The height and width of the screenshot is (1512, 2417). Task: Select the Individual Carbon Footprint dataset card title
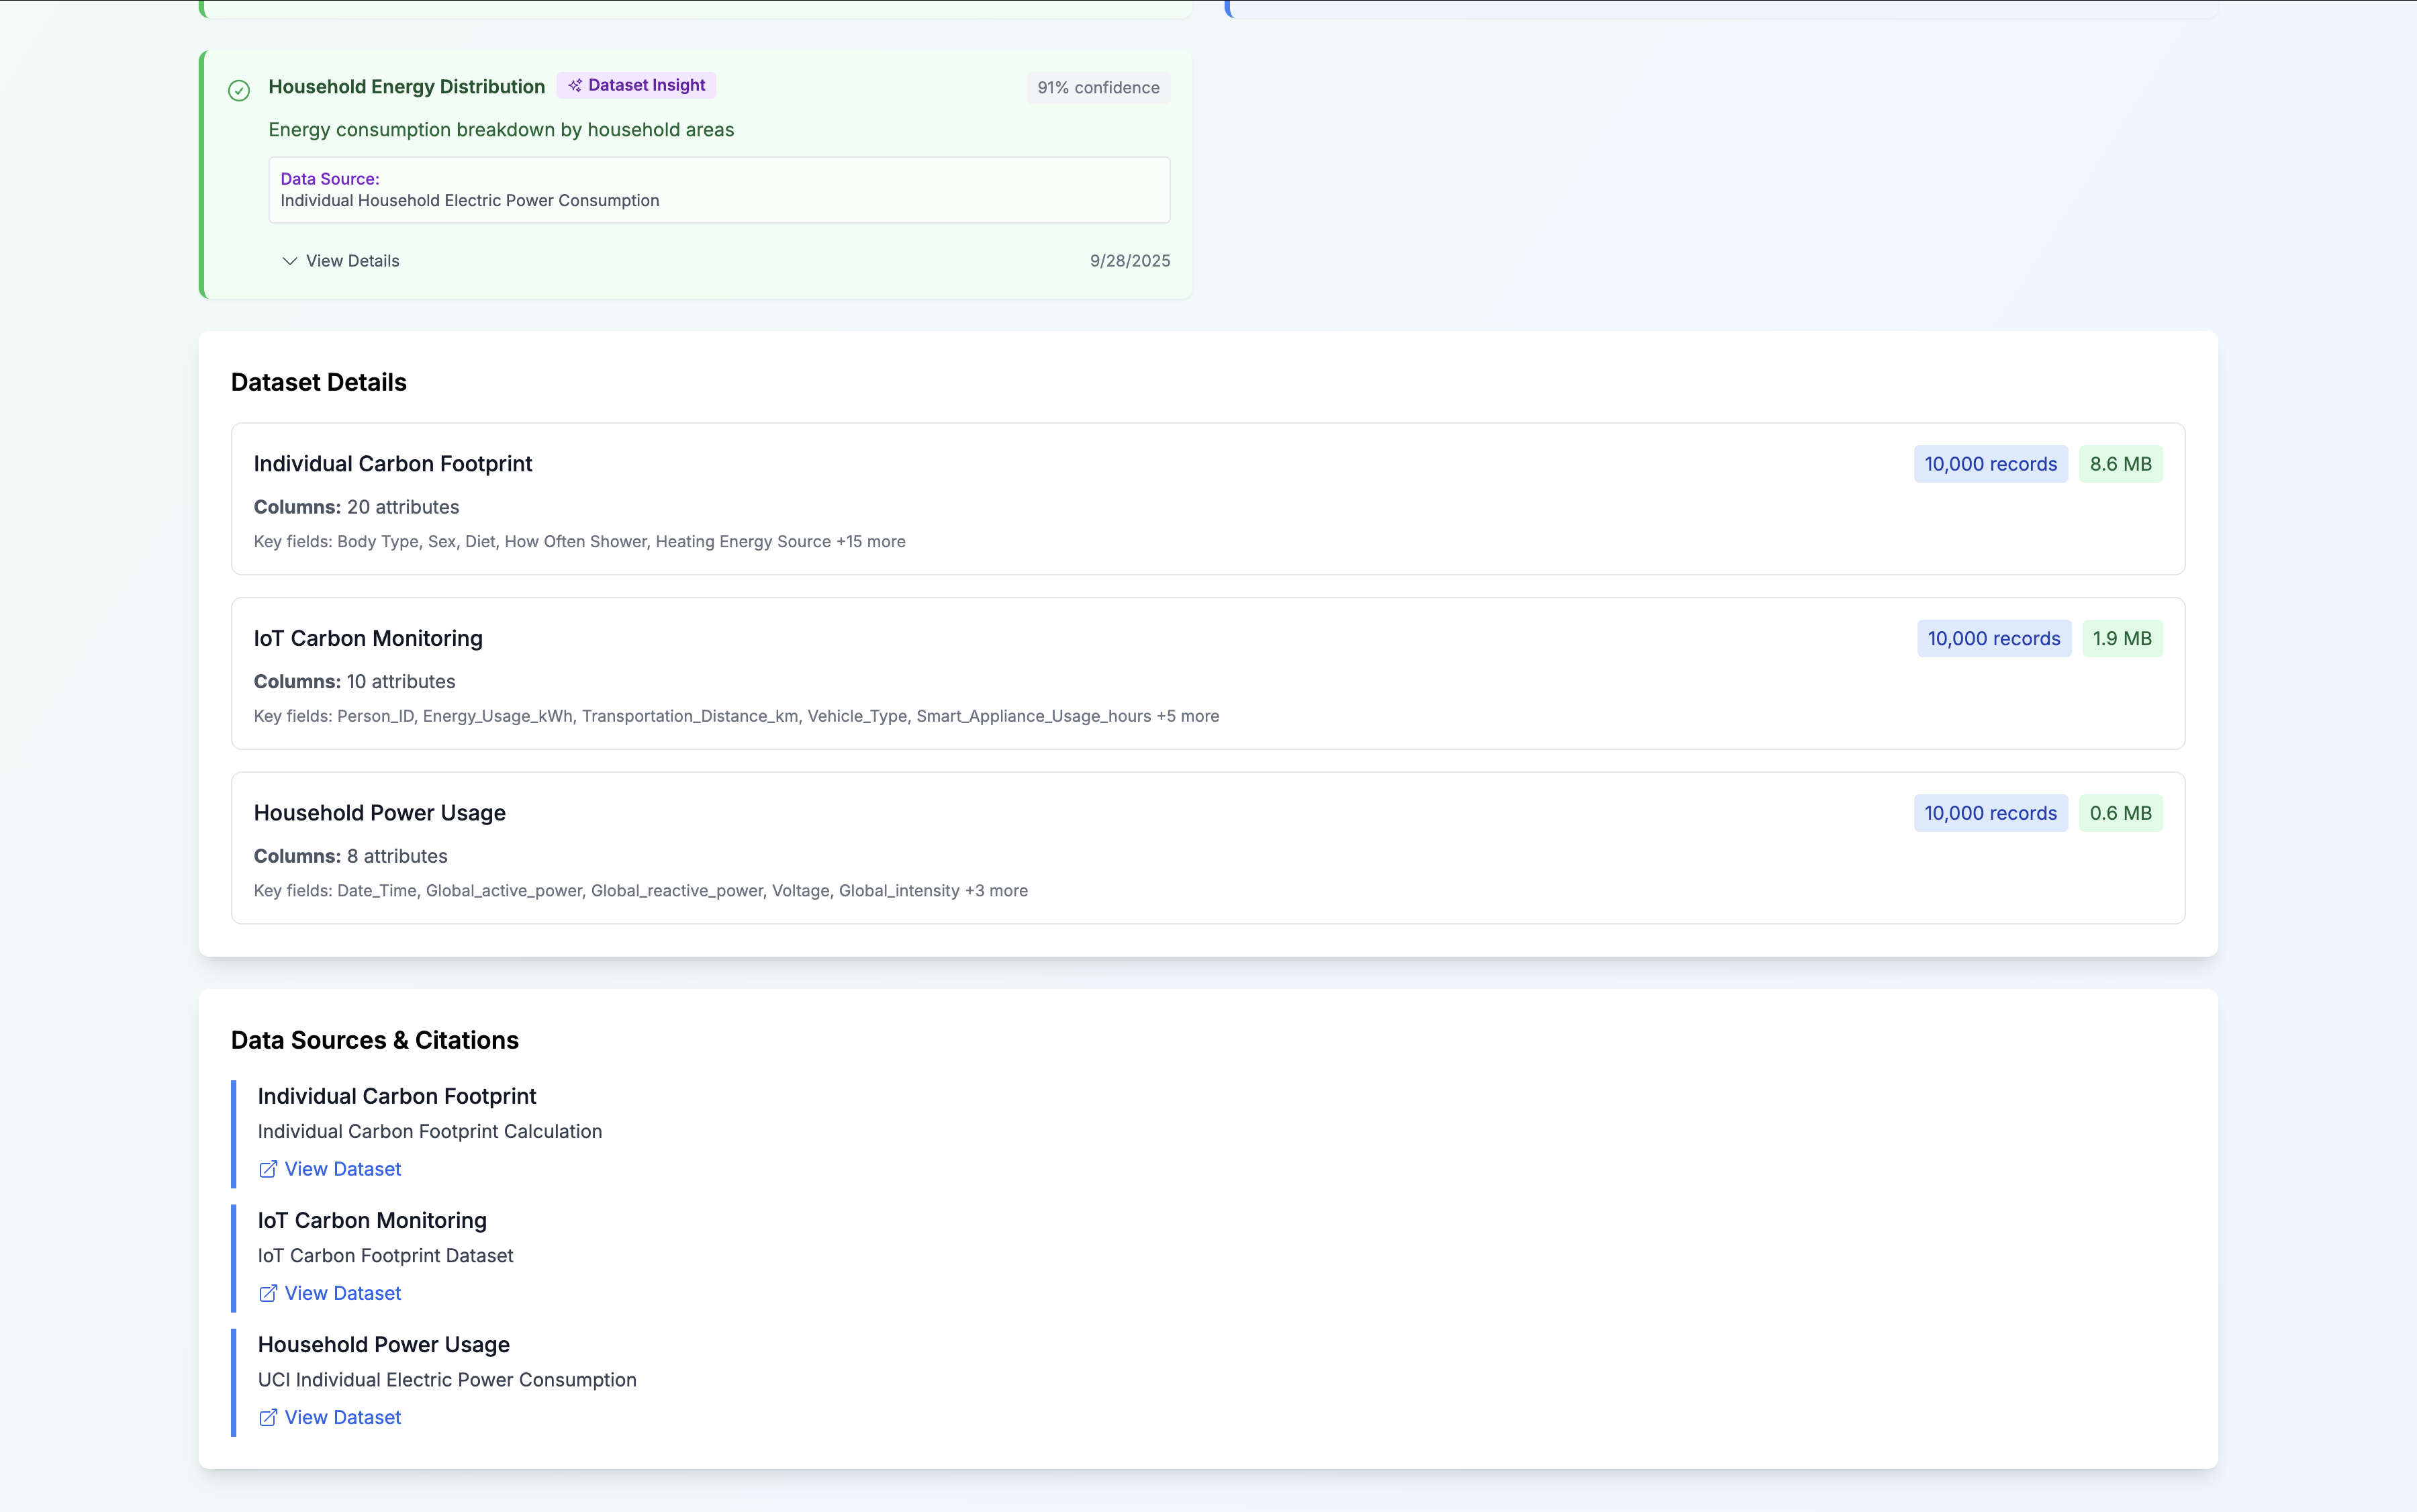coord(393,464)
